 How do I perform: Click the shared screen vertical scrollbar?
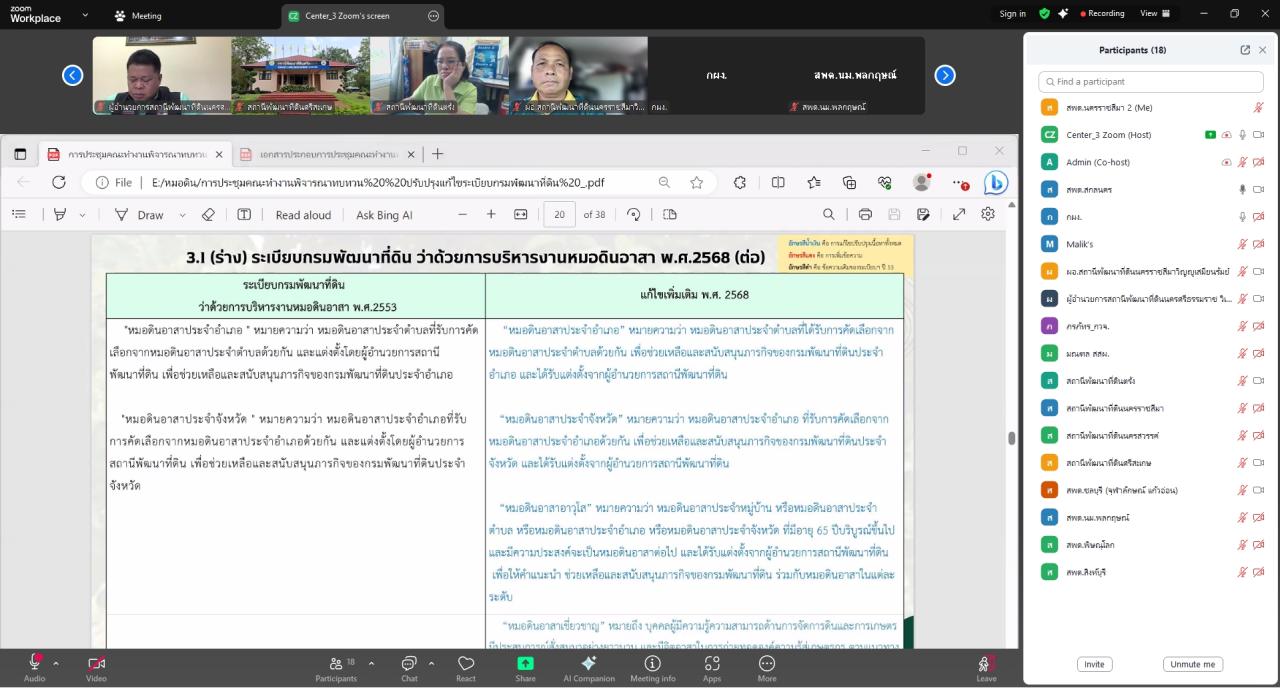(x=1011, y=438)
